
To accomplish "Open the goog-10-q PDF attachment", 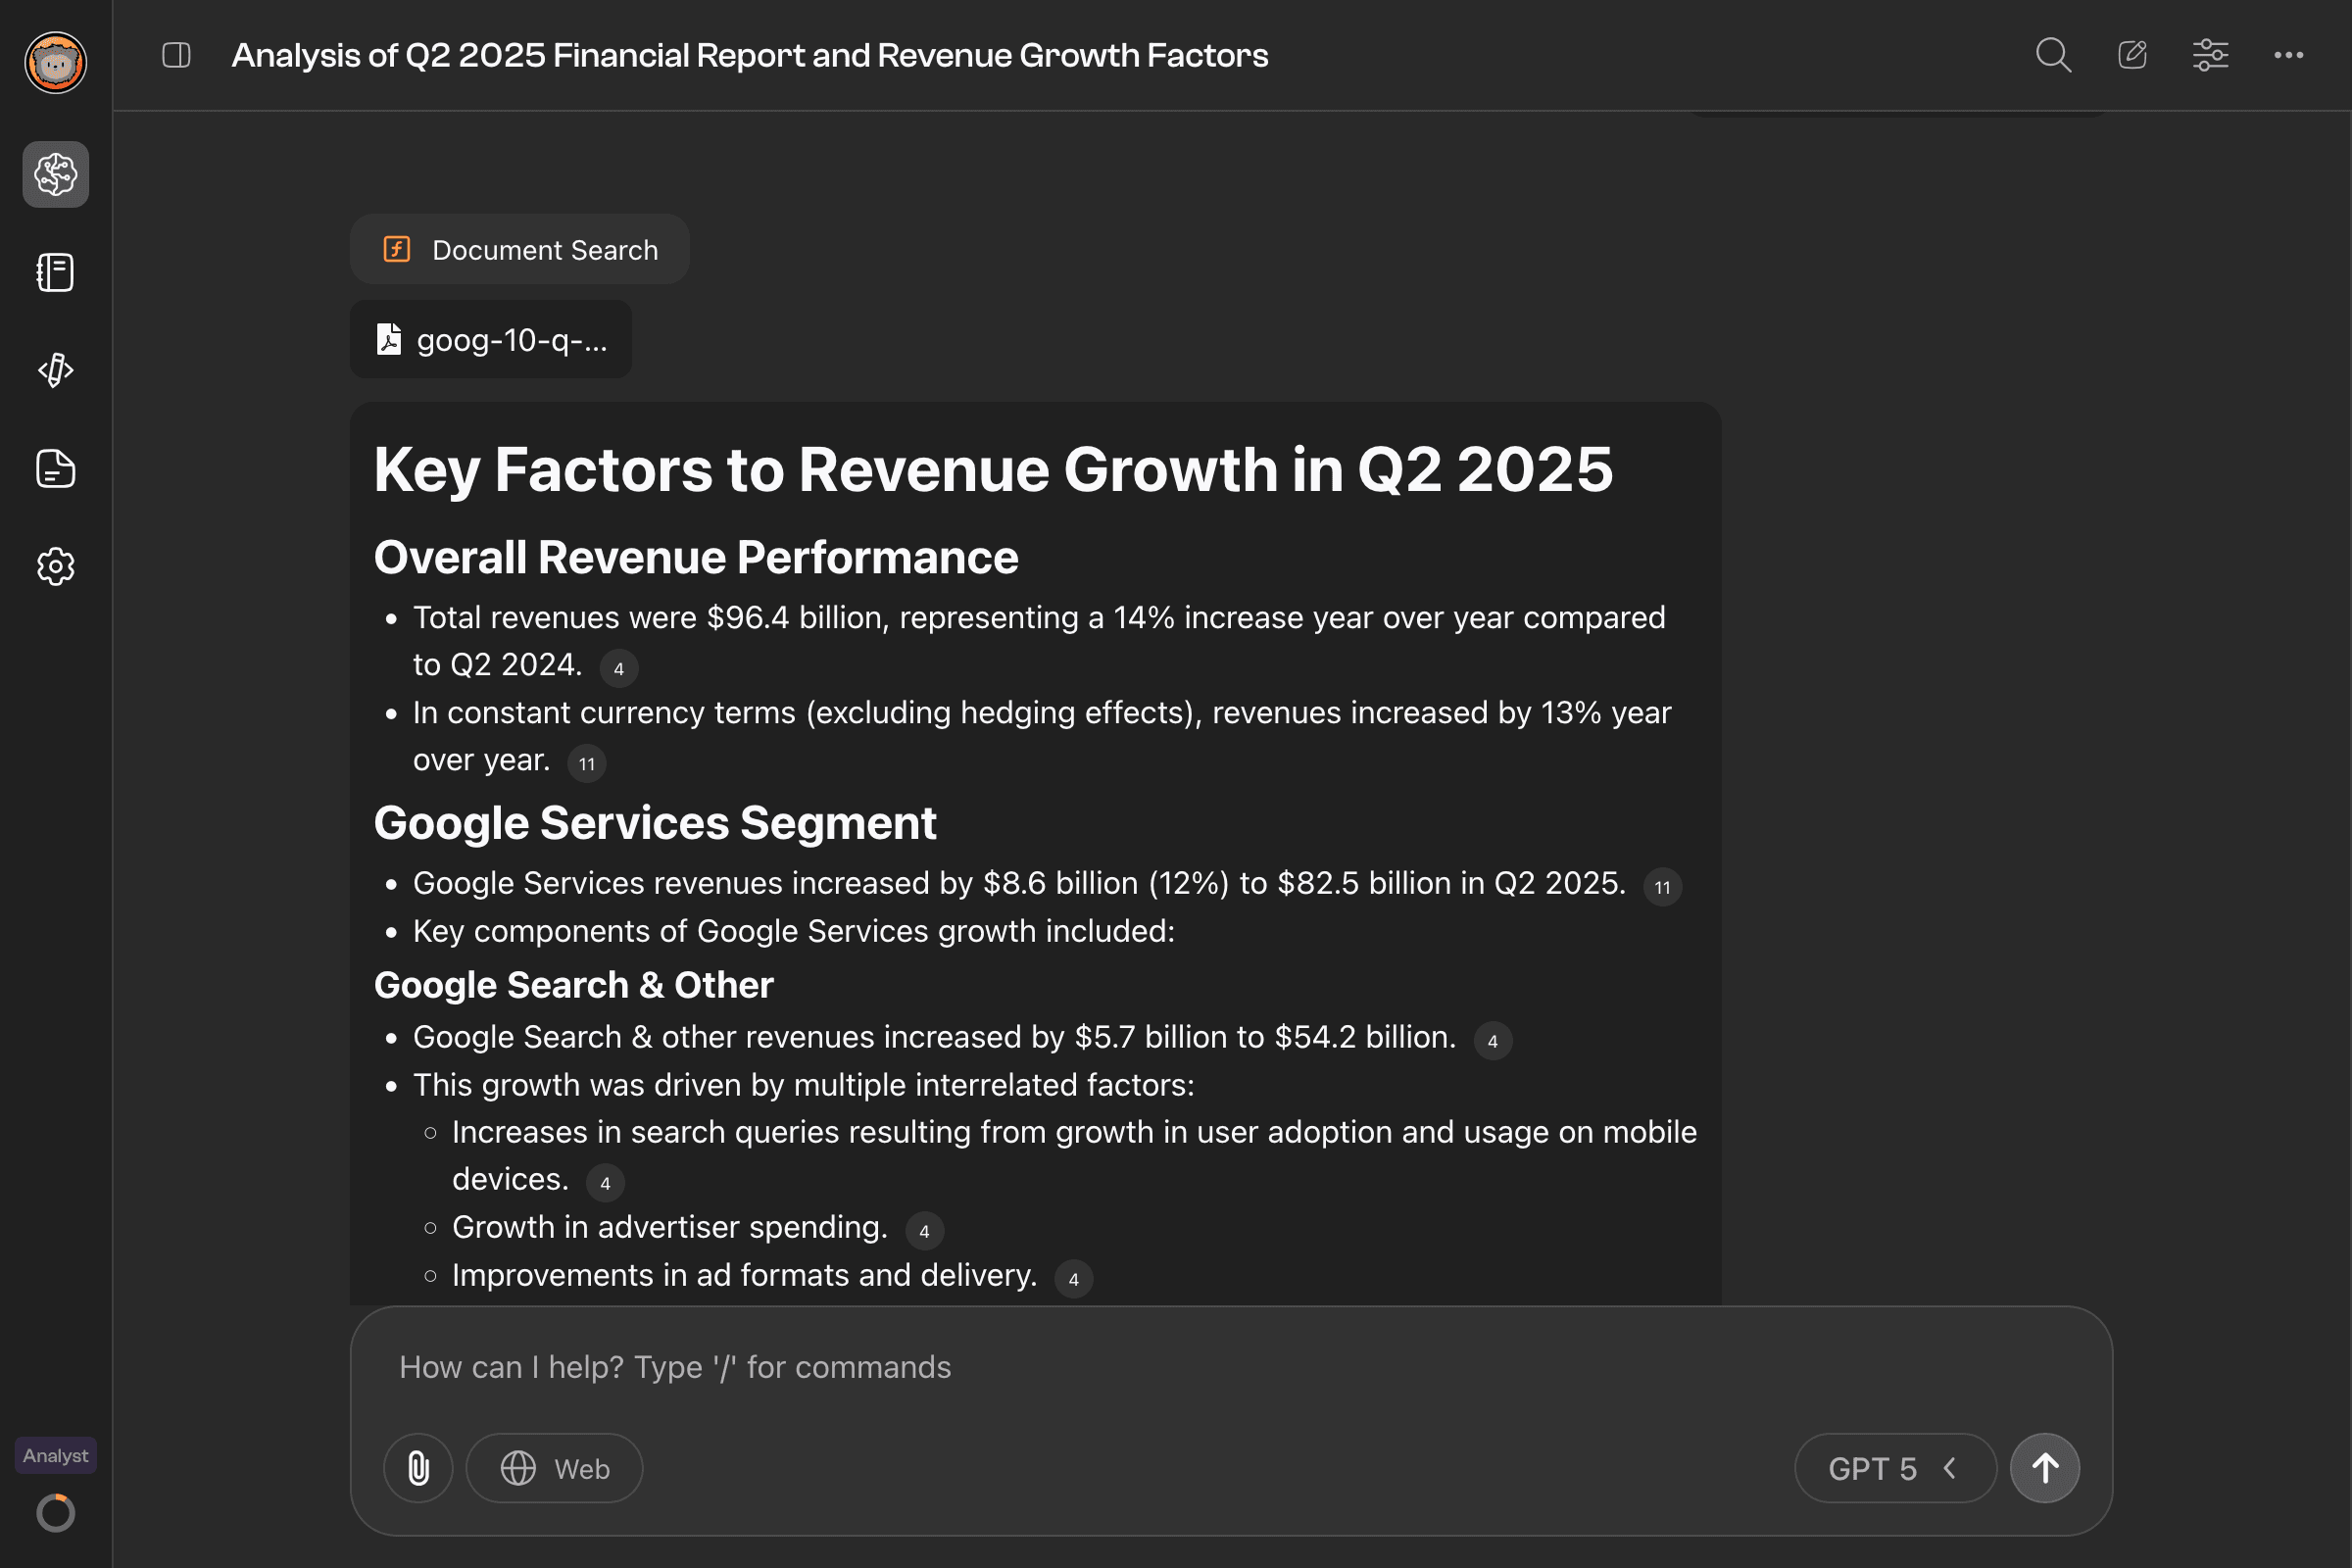I will (x=491, y=339).
